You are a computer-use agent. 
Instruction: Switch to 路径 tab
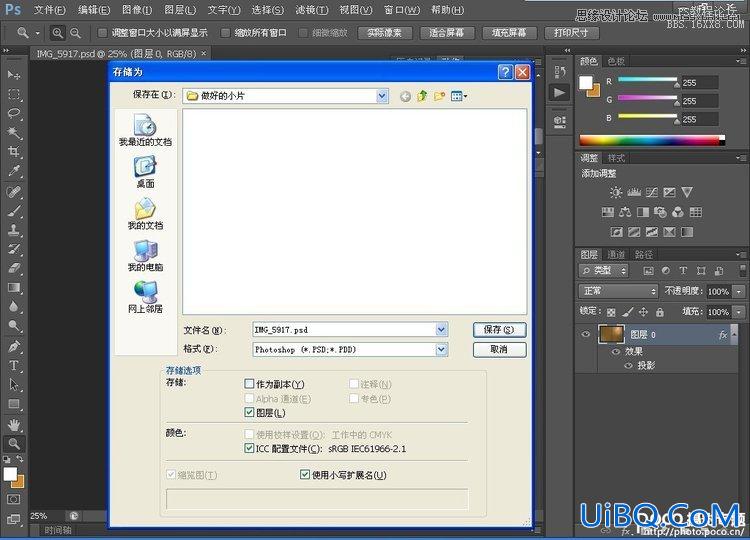tap(643, 254)
